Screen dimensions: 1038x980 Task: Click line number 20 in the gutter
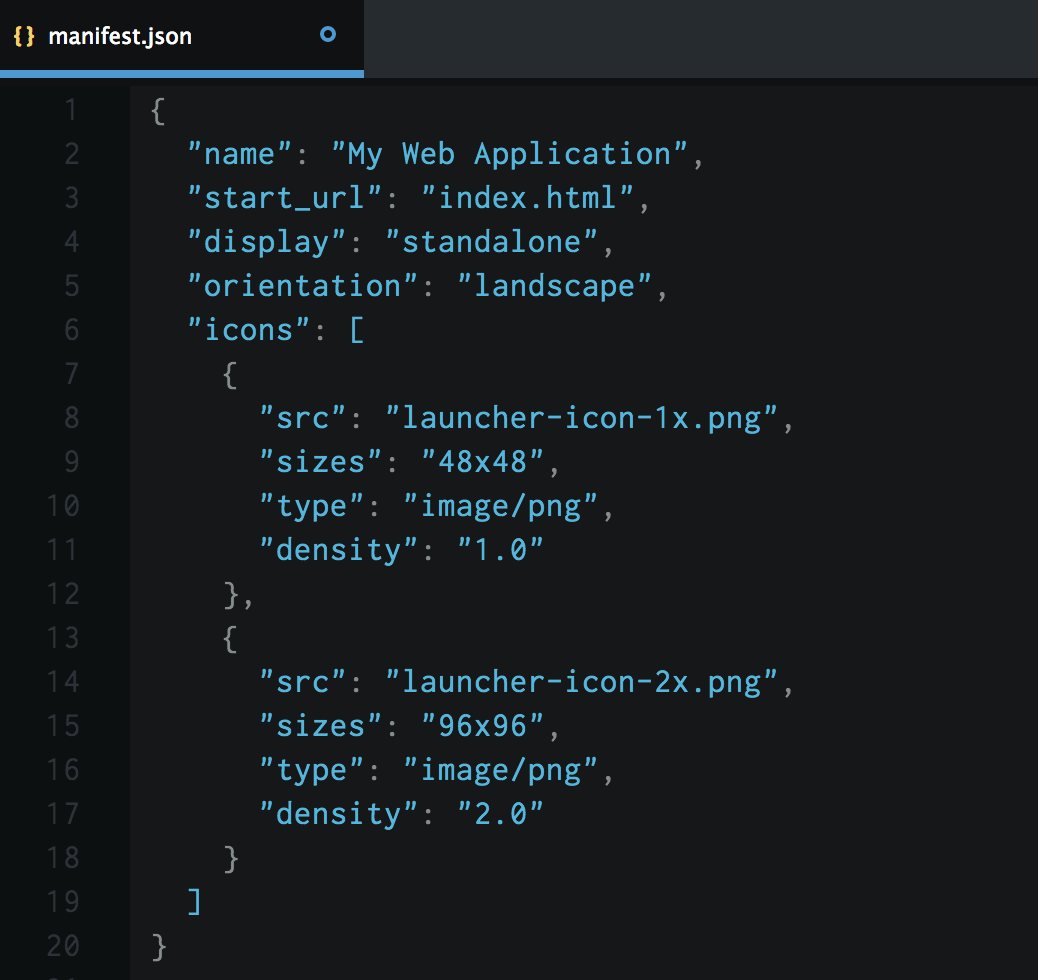[63, 946]
